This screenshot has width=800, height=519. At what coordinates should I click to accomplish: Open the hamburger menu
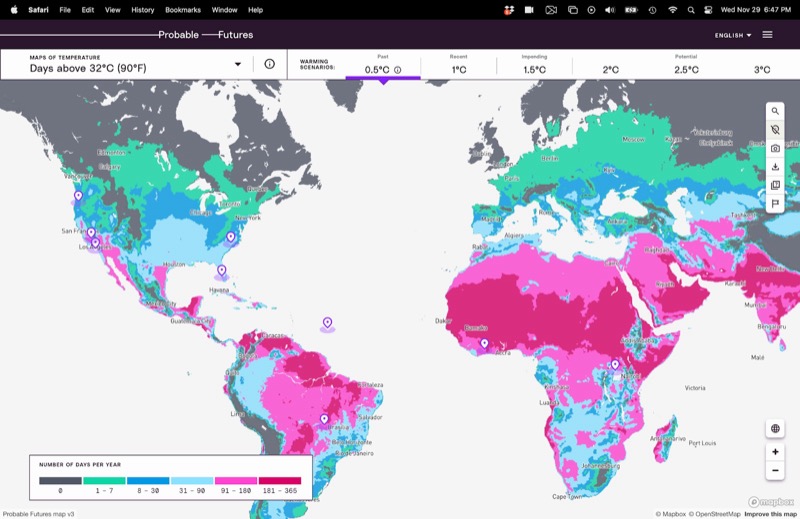click(x=767, y=35)
